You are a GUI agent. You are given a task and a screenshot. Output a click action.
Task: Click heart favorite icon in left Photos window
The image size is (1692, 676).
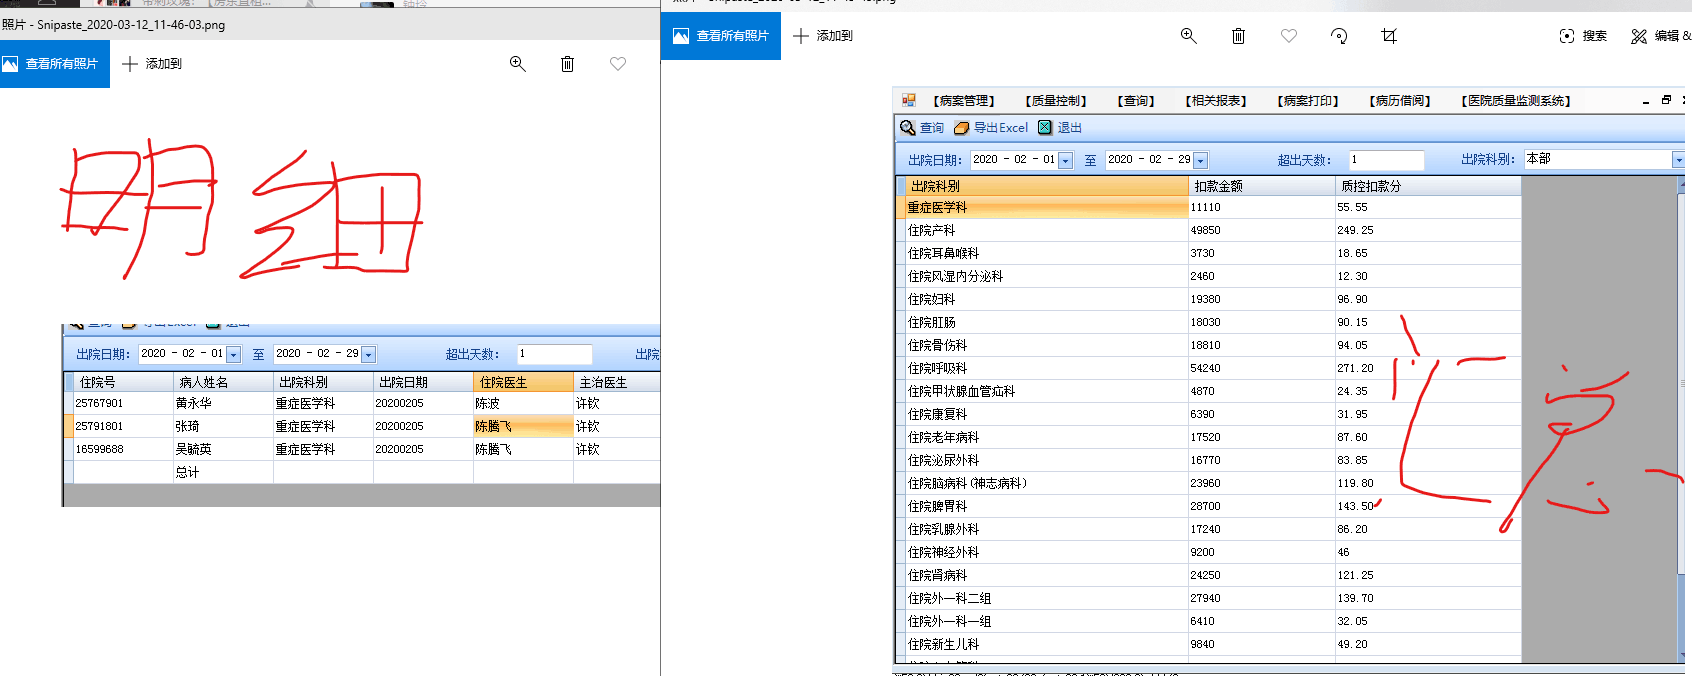point(618,64)
